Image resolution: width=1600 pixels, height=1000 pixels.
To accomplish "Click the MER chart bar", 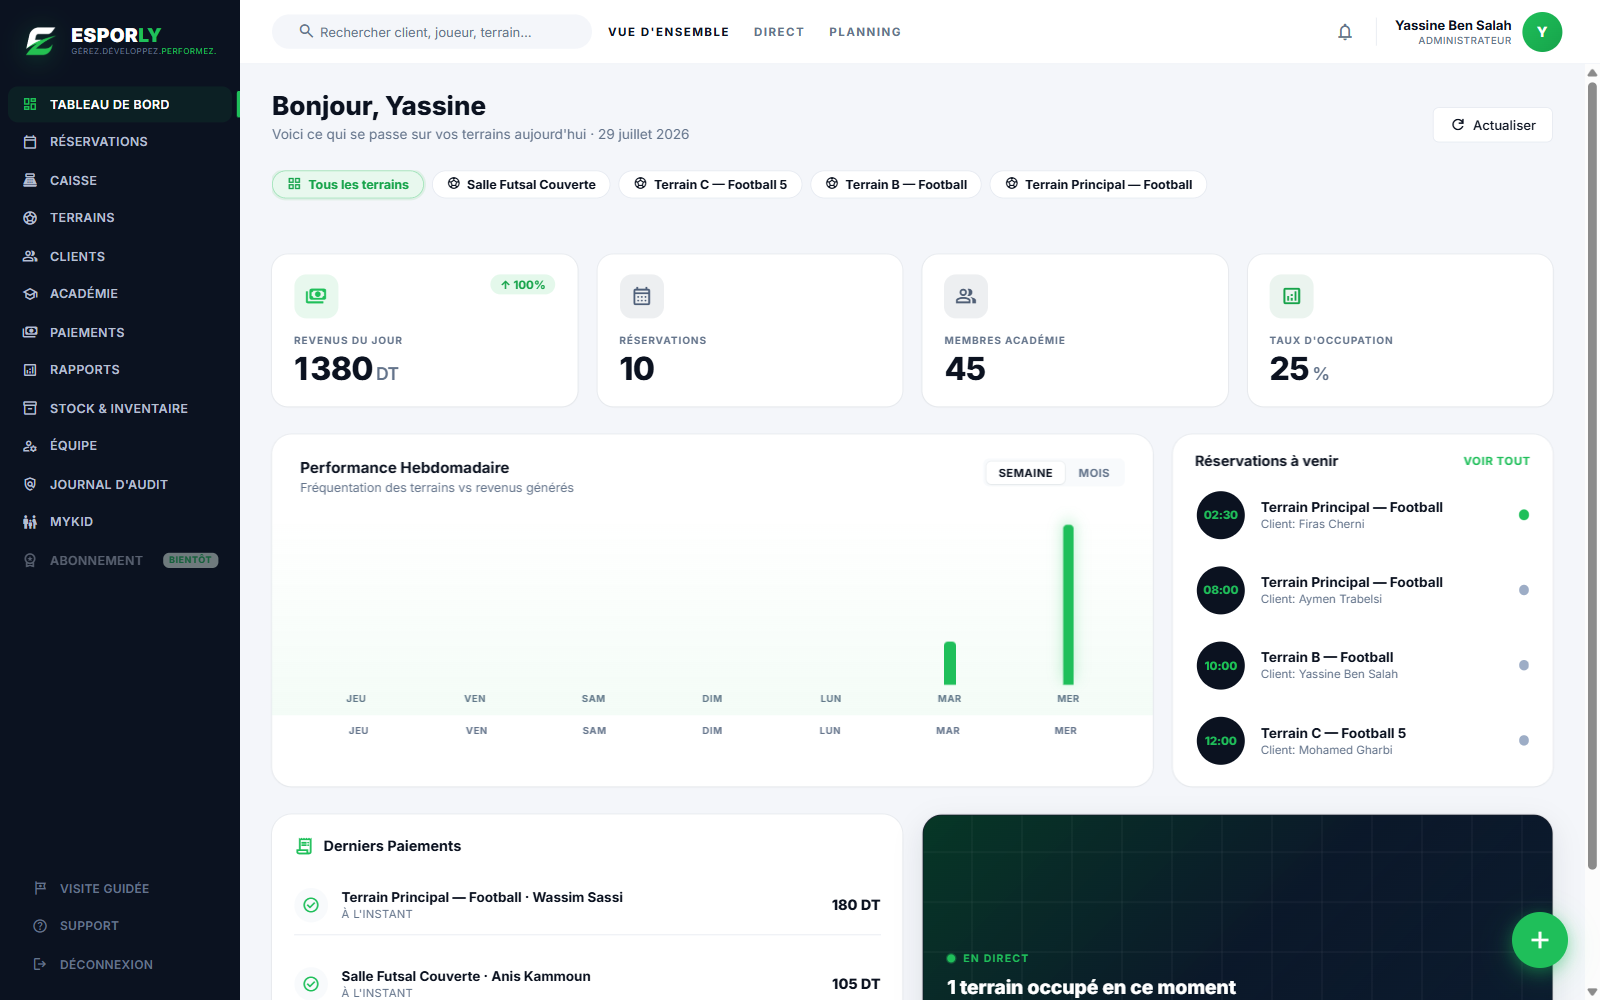I will 1068,605.
